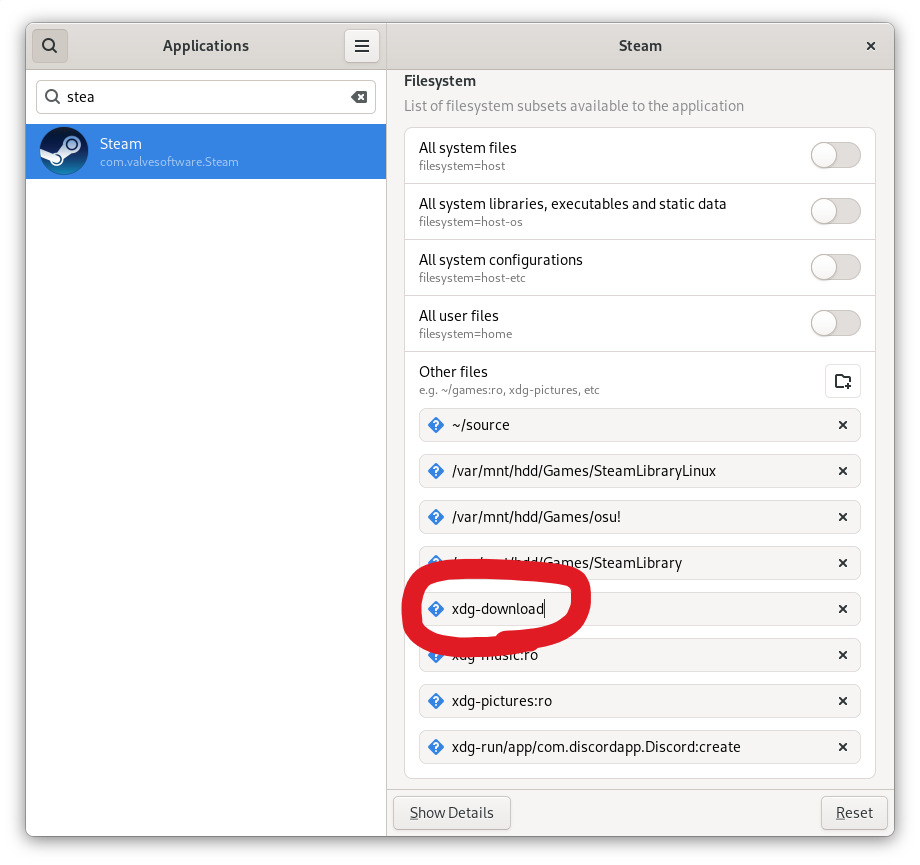Remove the Games/SteamLibrary path entry
Screen dimensions: 920x865
point(843,563)
